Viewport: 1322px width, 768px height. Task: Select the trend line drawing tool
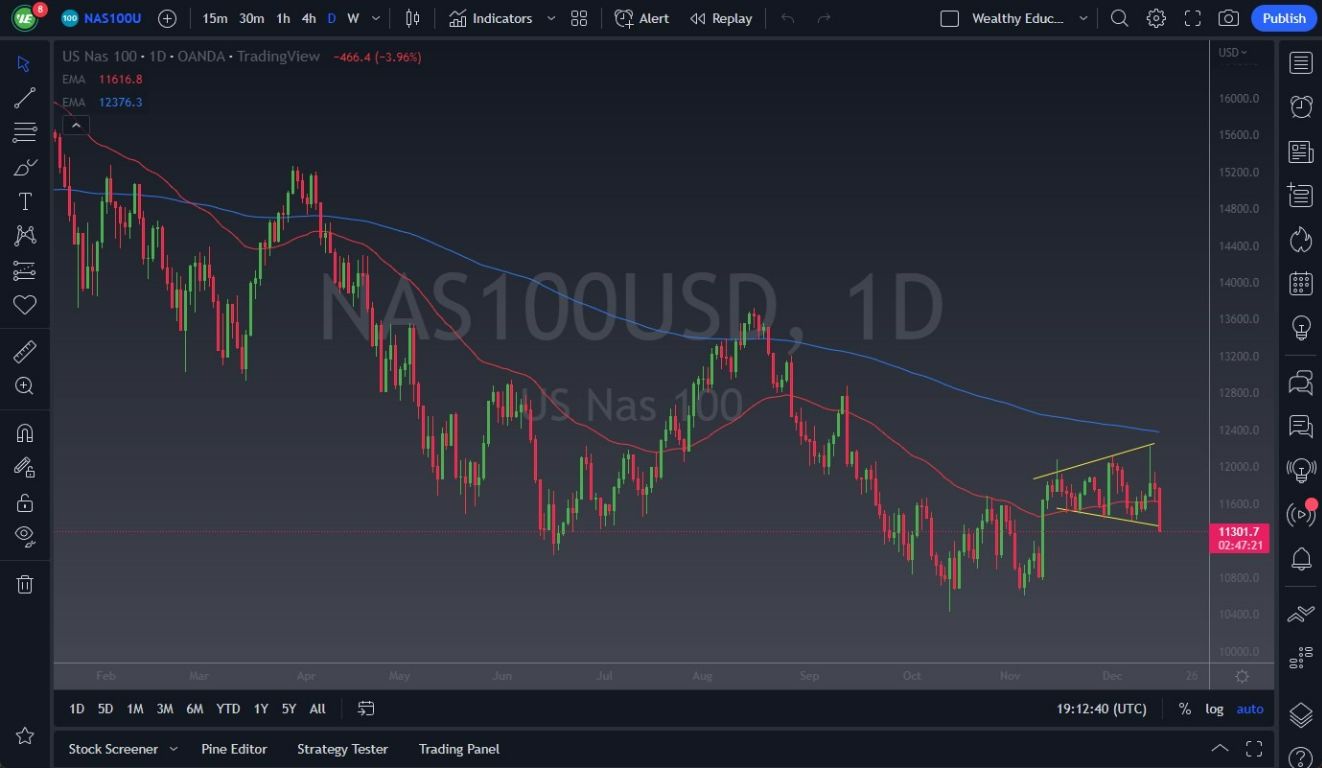click(x=25, y=97)
